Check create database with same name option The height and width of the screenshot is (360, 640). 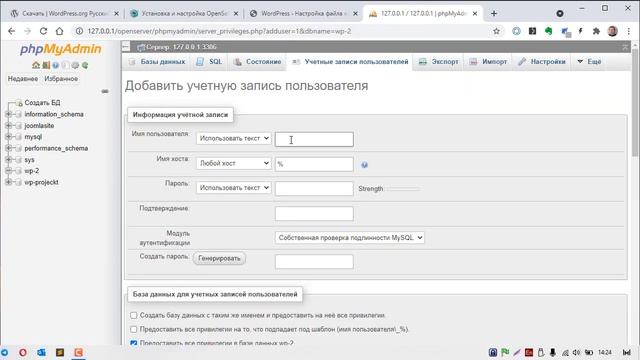click(x=133, y=316)
